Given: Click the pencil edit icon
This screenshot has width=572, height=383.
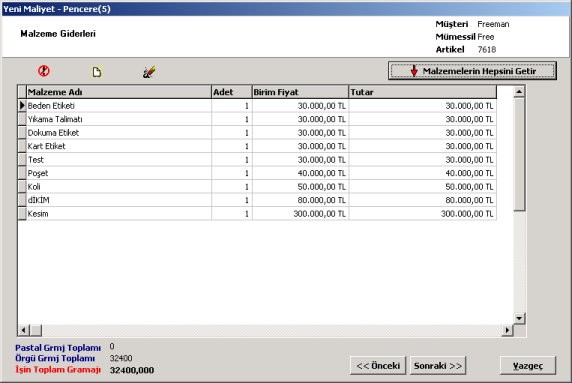Looking at the screenshot, I should tap(149, 72).
